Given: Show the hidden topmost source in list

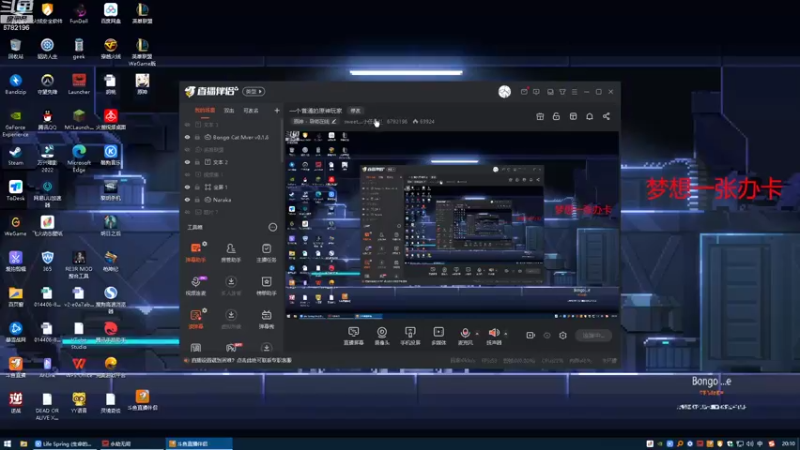Looking at the screenshot, I should point(187,124).
